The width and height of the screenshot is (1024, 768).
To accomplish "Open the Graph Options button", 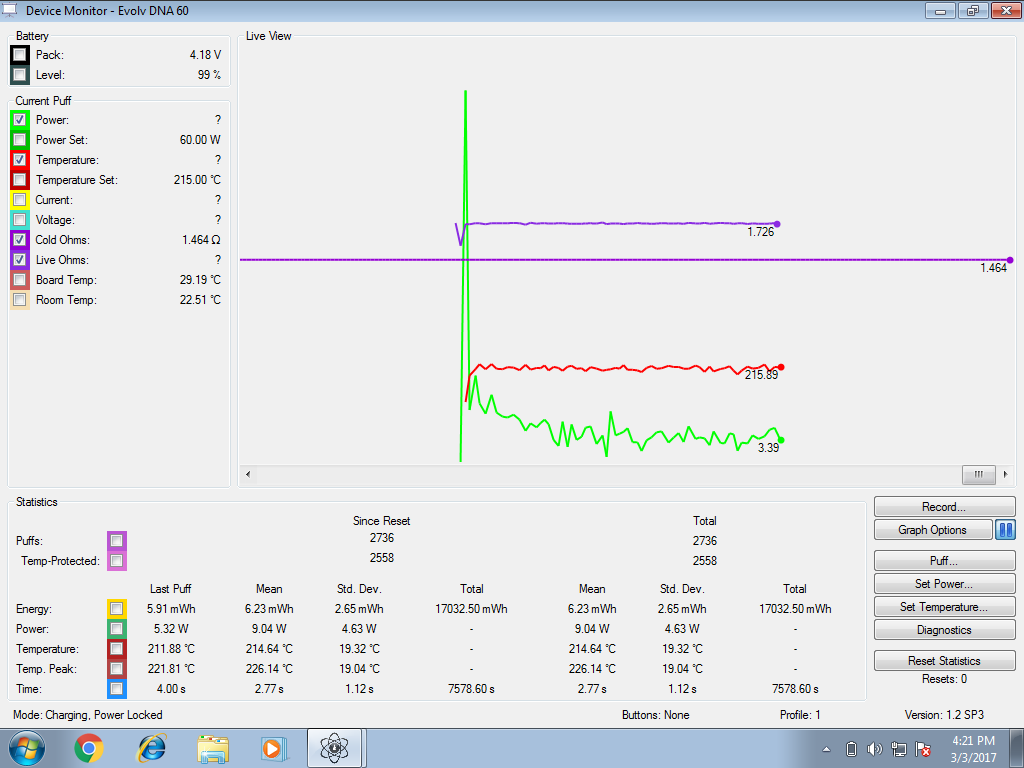I will point(933,530).
